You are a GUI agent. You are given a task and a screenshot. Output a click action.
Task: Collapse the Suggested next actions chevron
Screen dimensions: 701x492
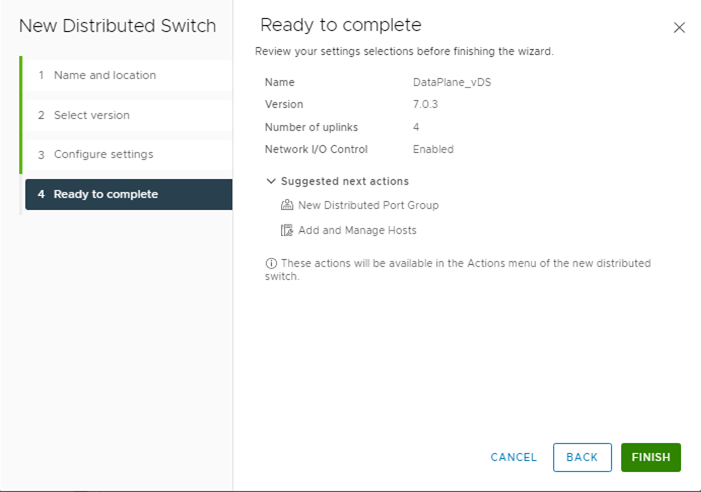pos(271,181)
